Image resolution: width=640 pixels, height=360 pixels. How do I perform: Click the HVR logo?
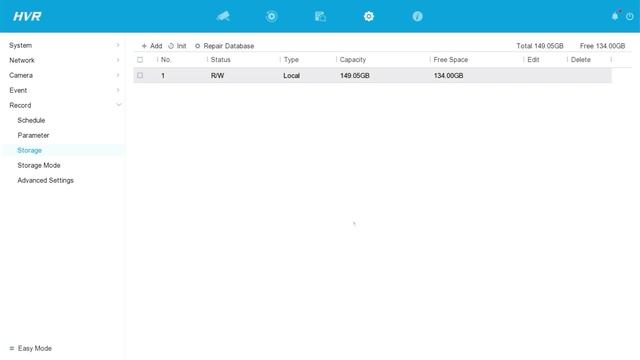[27, 16]
